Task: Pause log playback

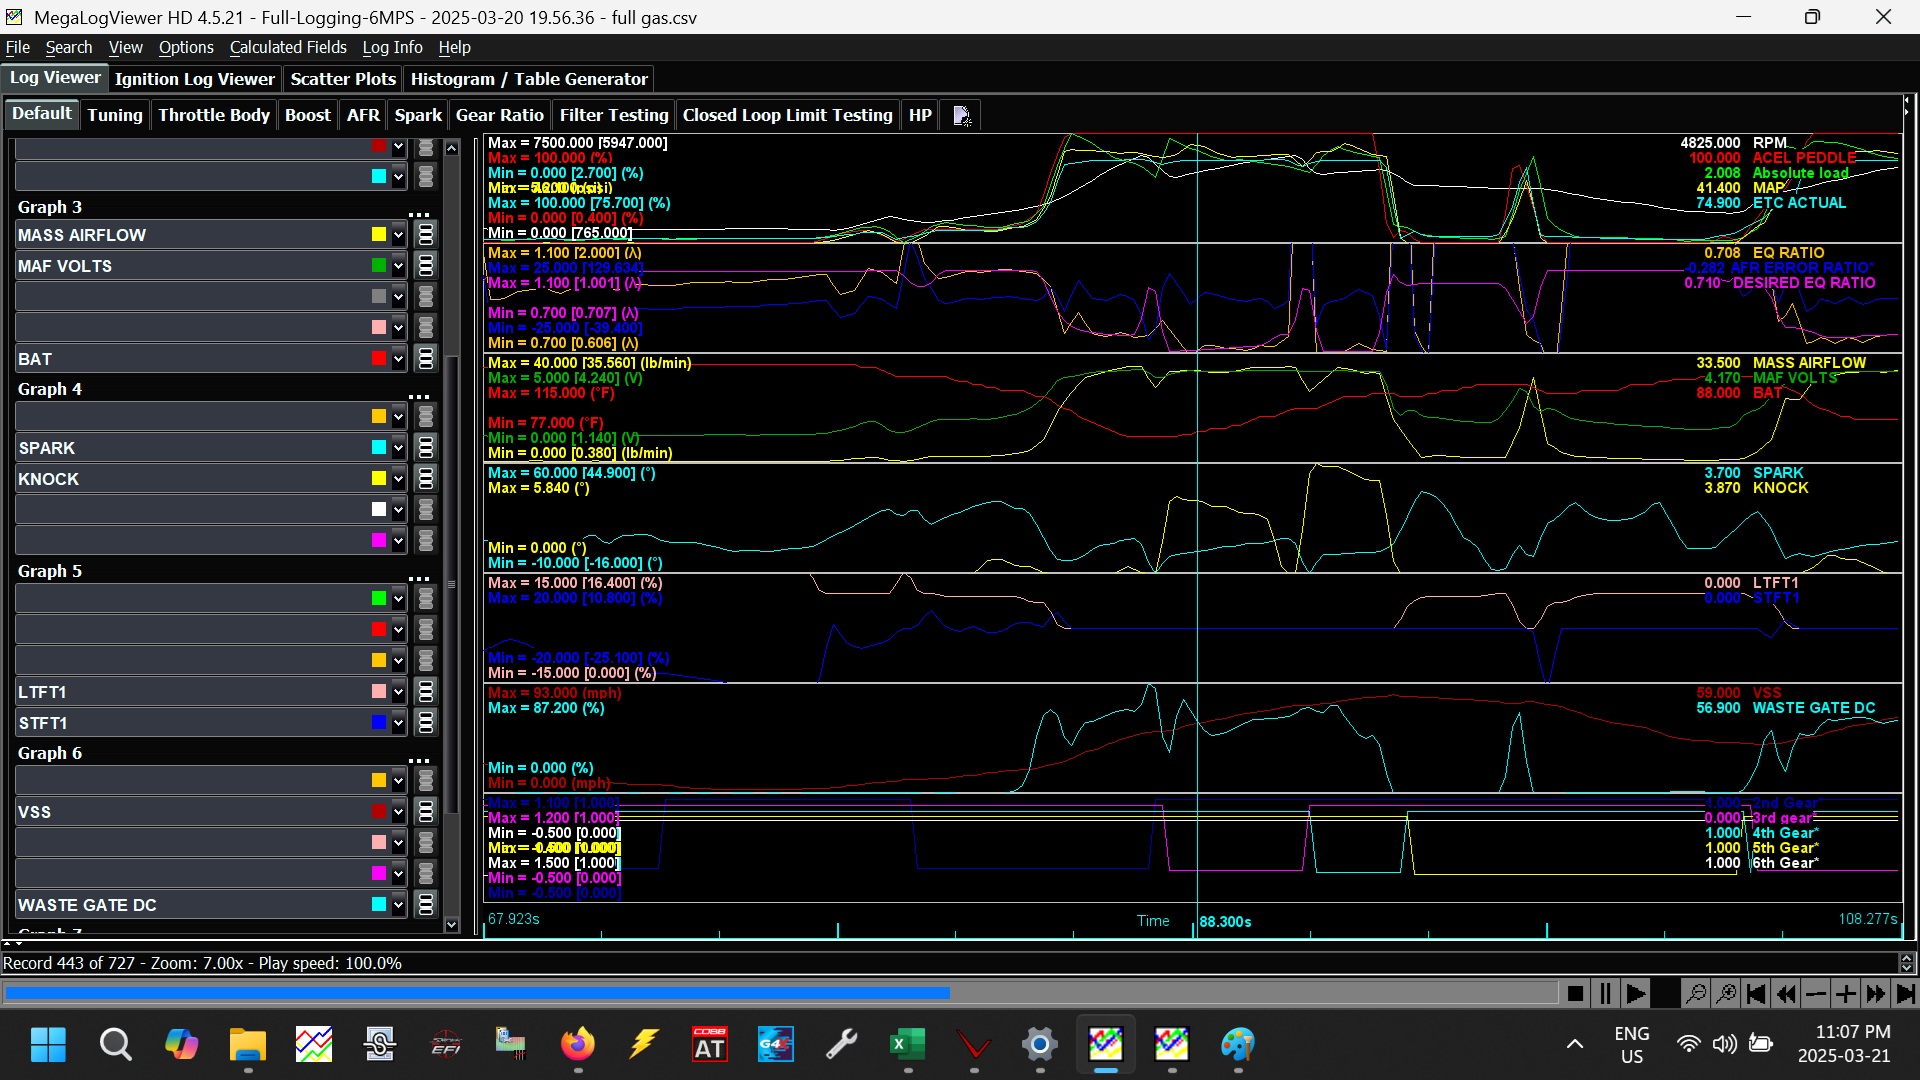Action: click(x=1605, y=994)
